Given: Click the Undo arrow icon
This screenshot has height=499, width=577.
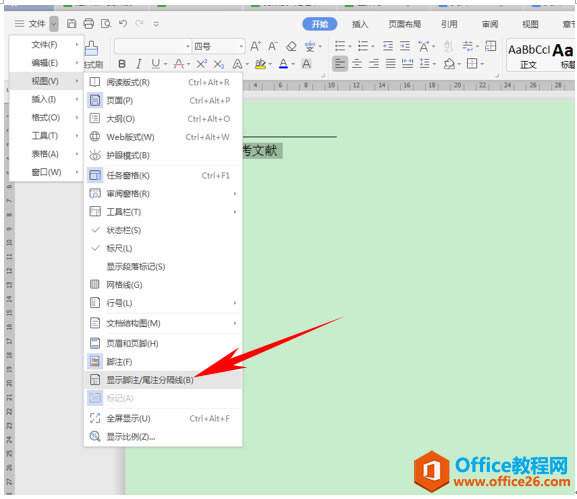Looking at the screenshot, I should tap(123, 24).
